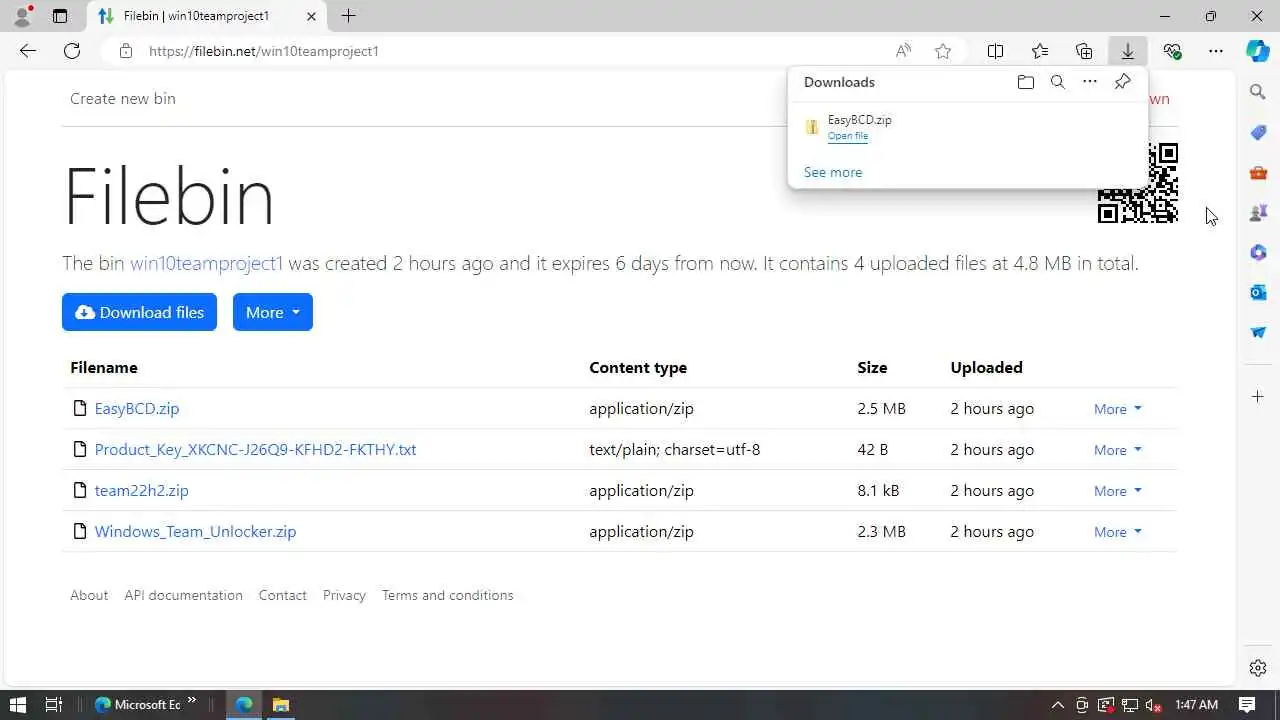This screenshot has height=720, width=1280.
Task: Click Create new bin link
Action: [123, 98]
